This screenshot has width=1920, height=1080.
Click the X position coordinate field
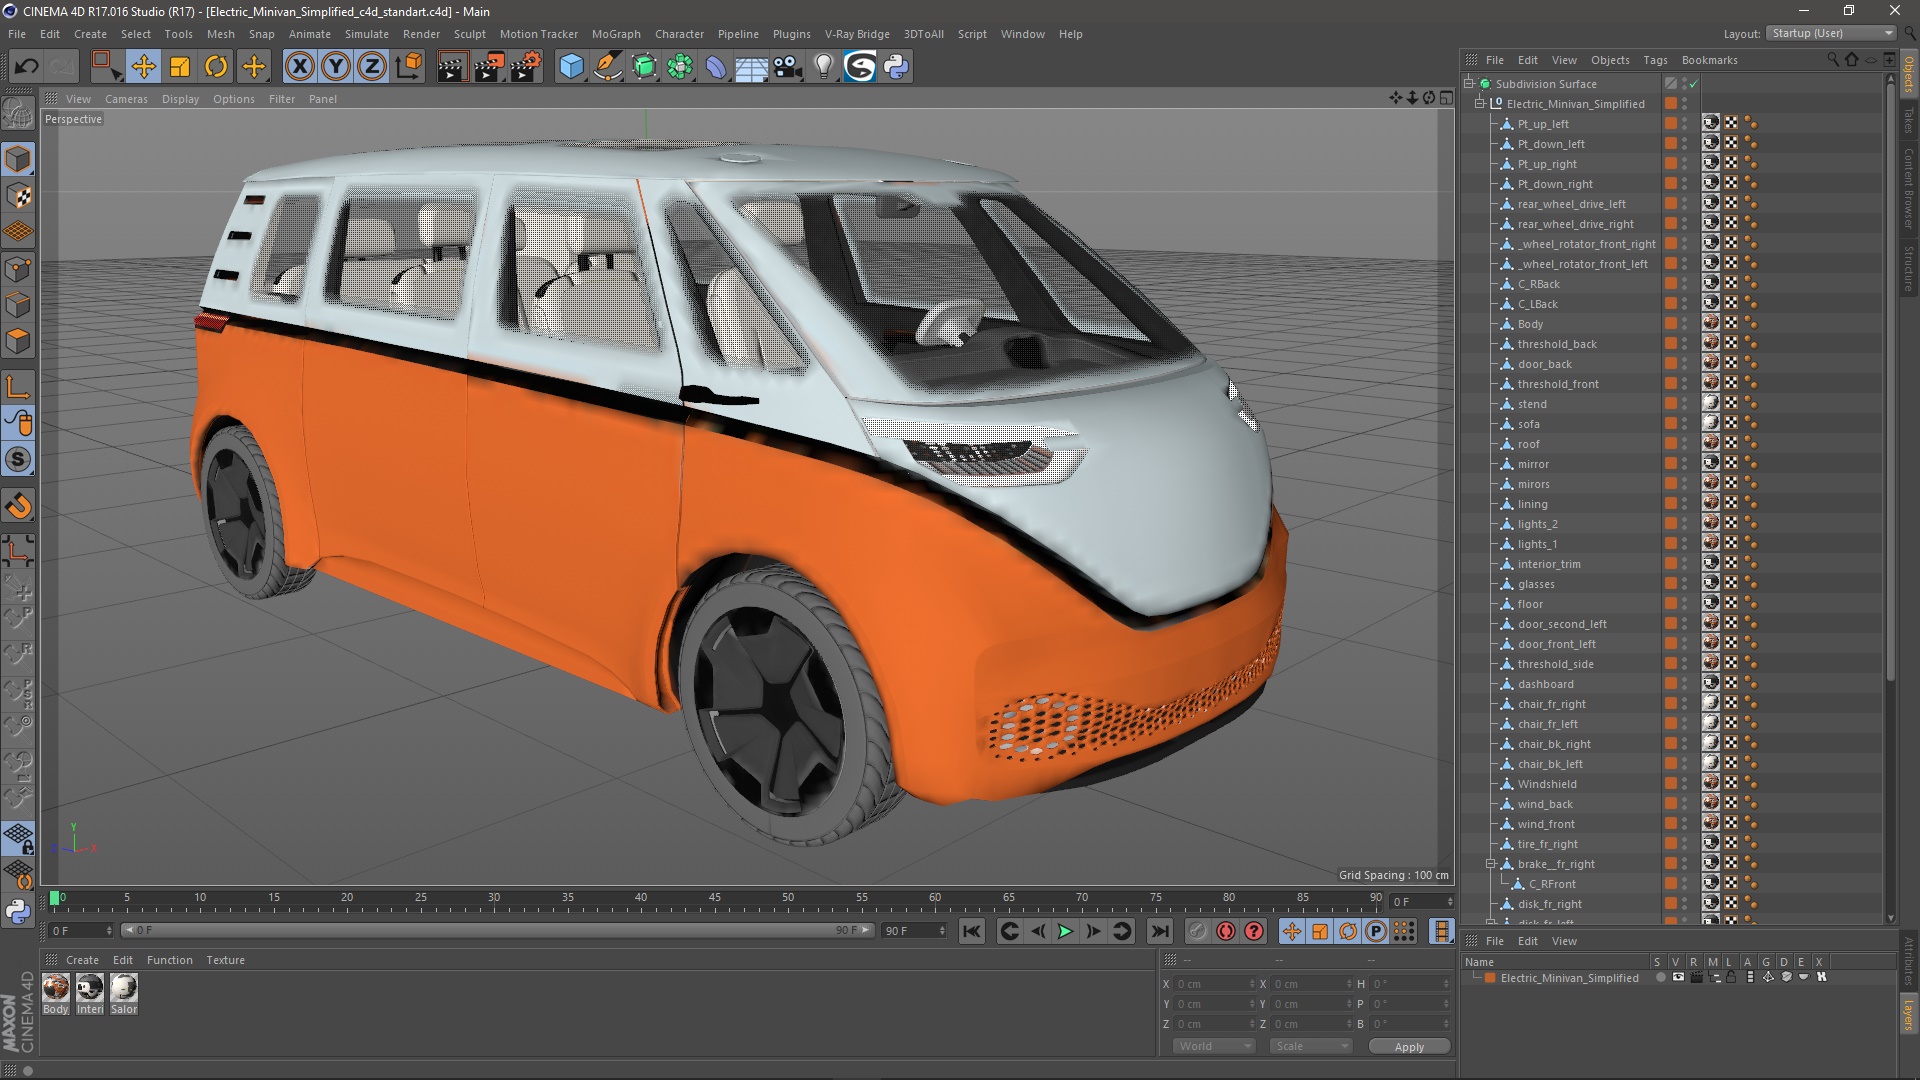point(1214,984)
